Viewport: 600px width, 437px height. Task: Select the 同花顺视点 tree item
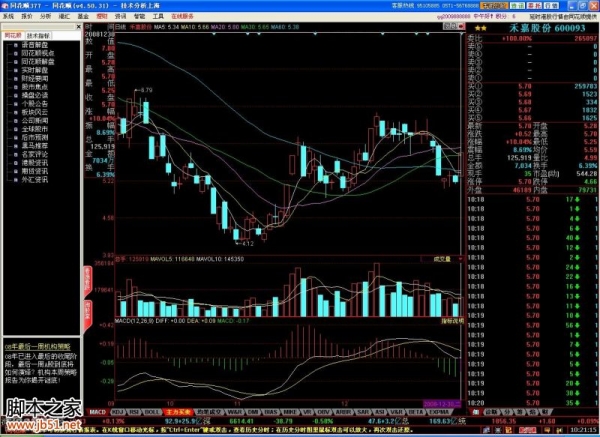pos(38,53)
